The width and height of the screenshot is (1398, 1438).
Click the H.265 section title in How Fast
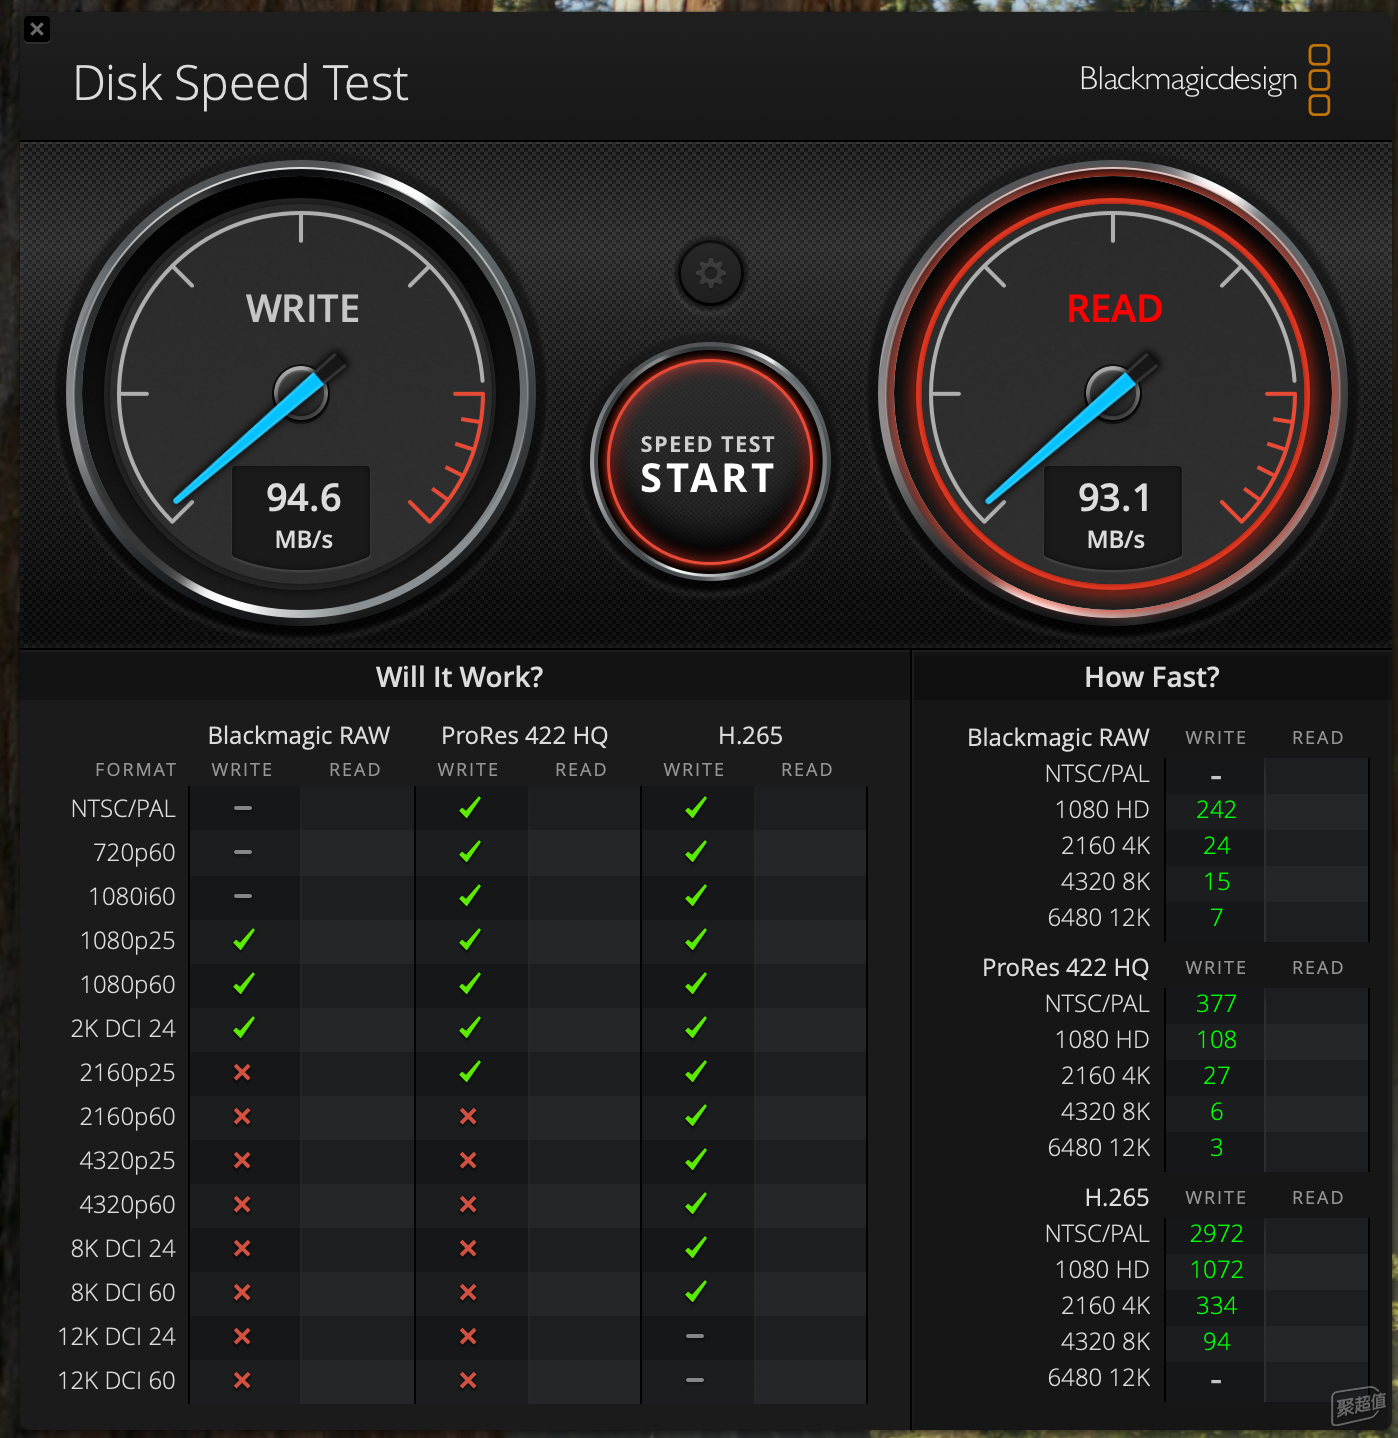pyautogui.click(x=1117, y=1198)
